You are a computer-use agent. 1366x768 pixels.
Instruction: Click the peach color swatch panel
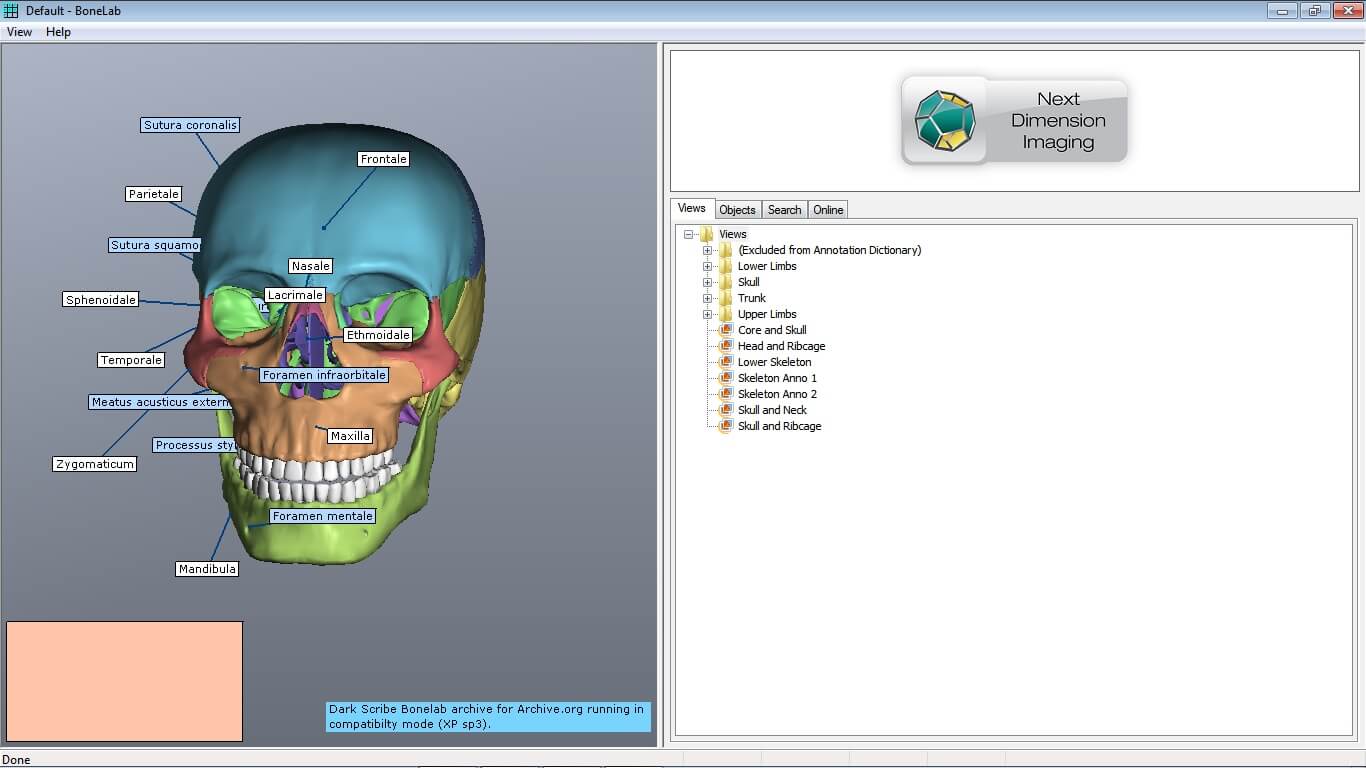click(x=124, y=681)
